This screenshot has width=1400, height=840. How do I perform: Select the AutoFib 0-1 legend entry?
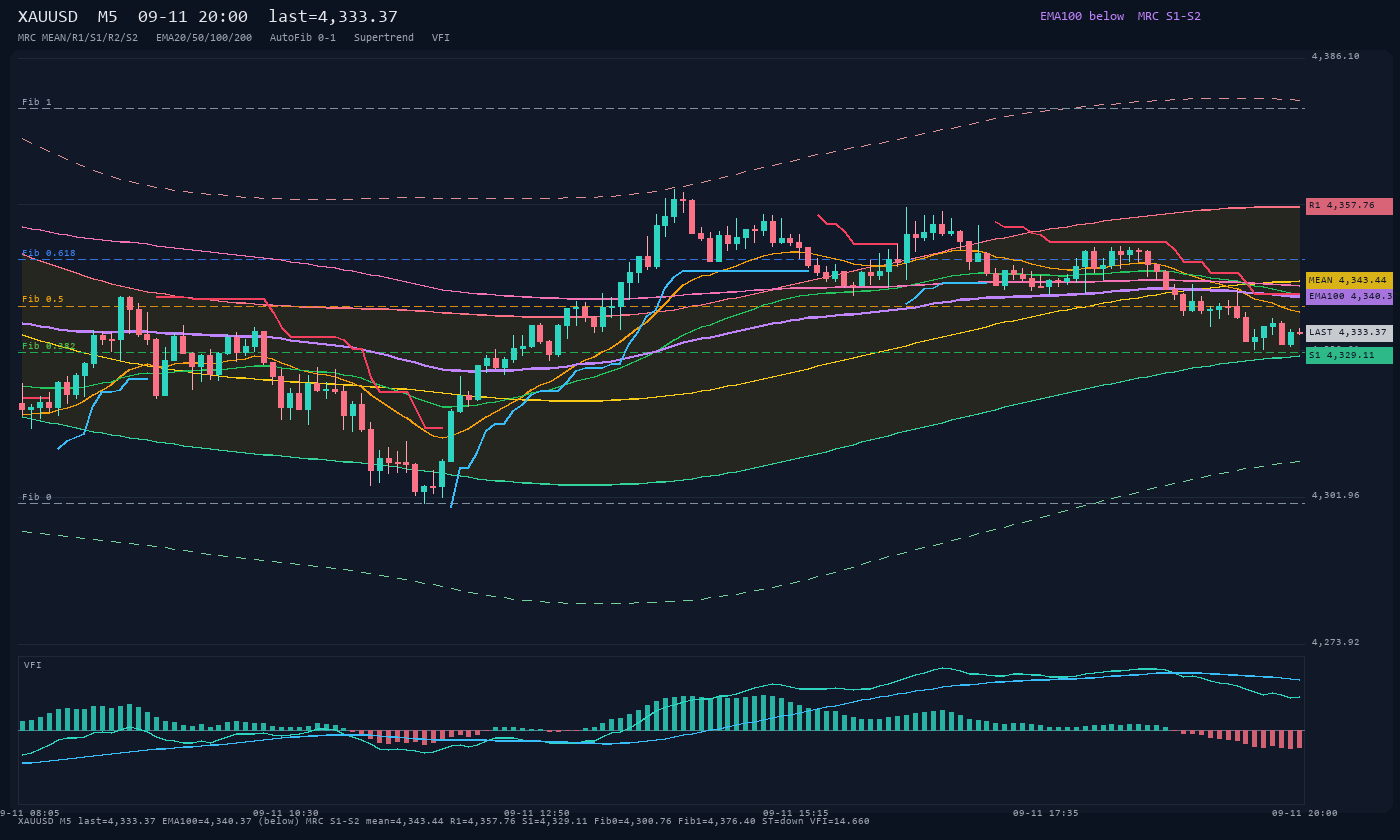303,37
